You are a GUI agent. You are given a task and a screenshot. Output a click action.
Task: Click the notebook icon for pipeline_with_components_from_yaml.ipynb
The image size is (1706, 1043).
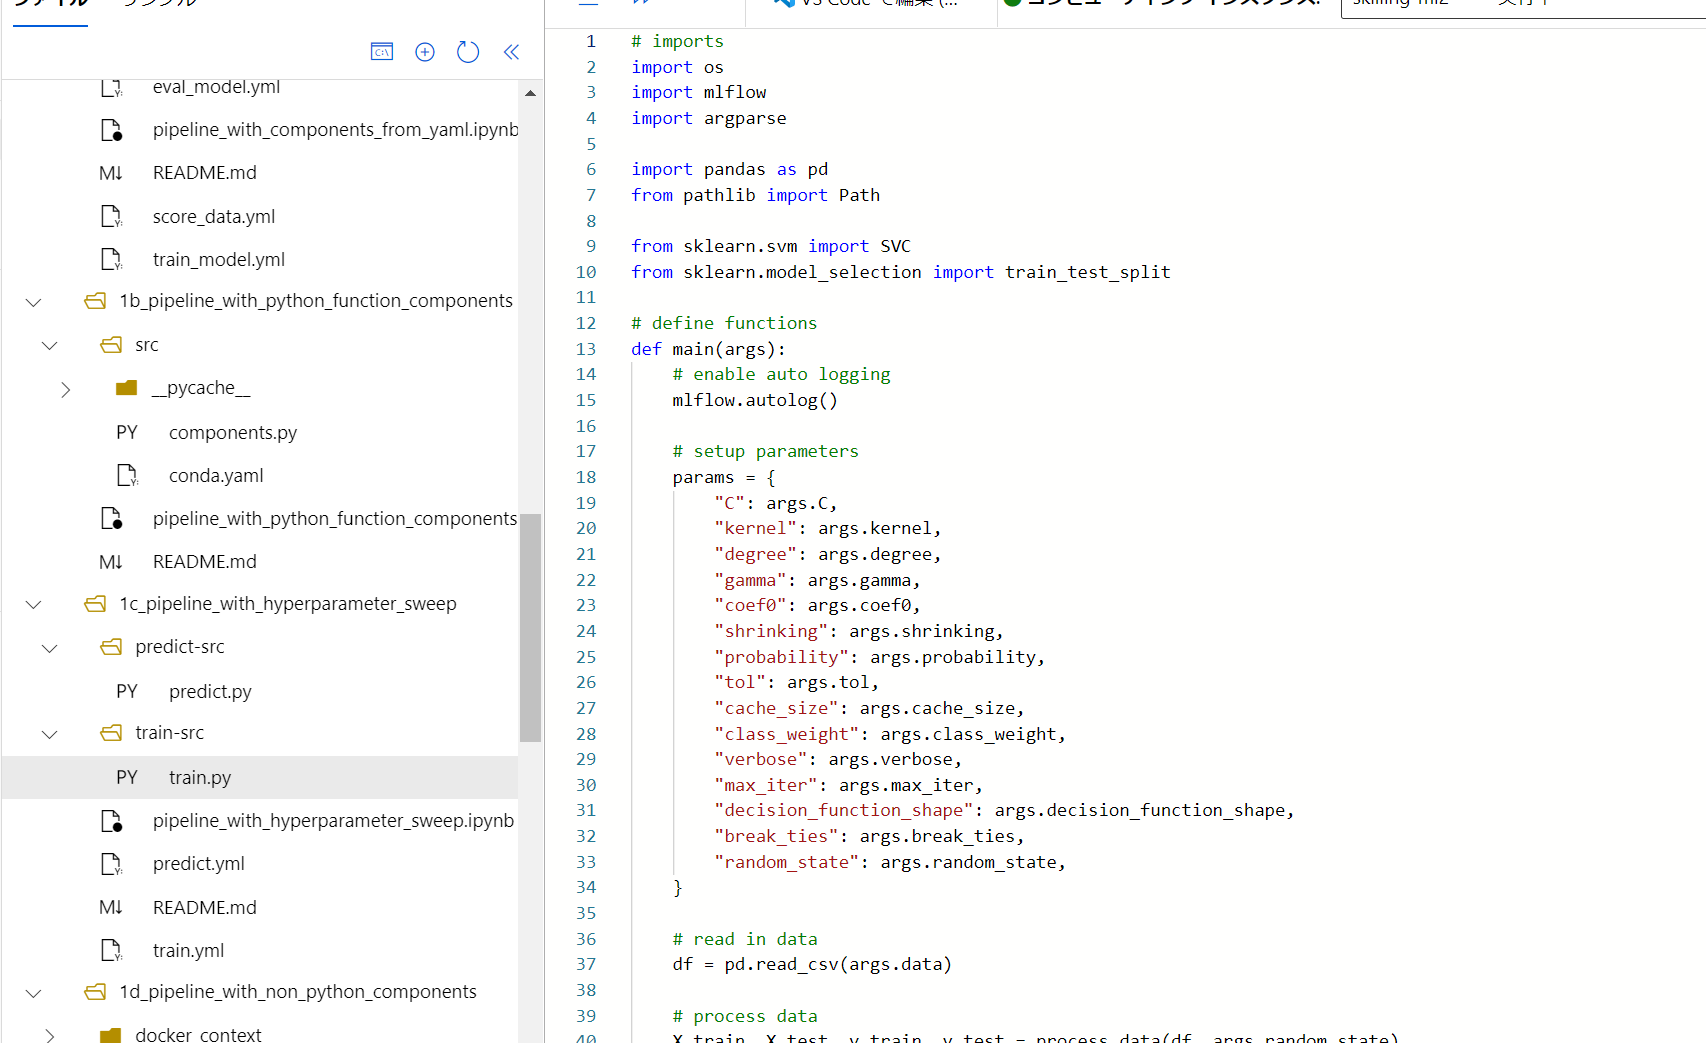tap(112, 130)
